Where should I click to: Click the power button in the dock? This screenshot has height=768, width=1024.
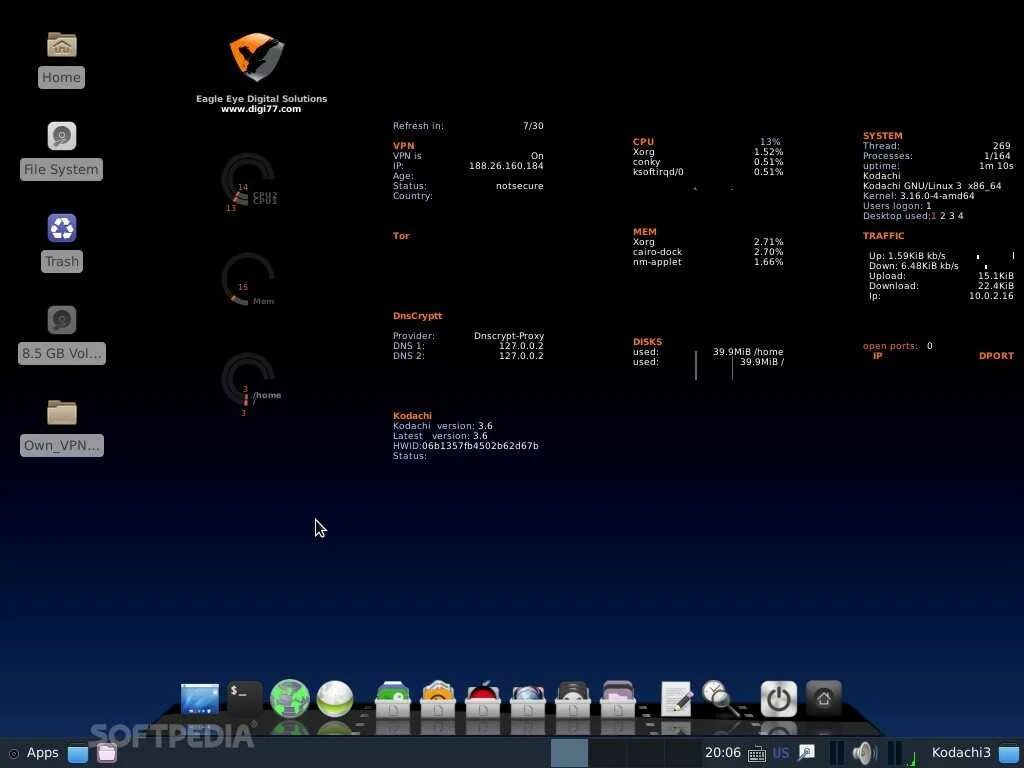778,699
